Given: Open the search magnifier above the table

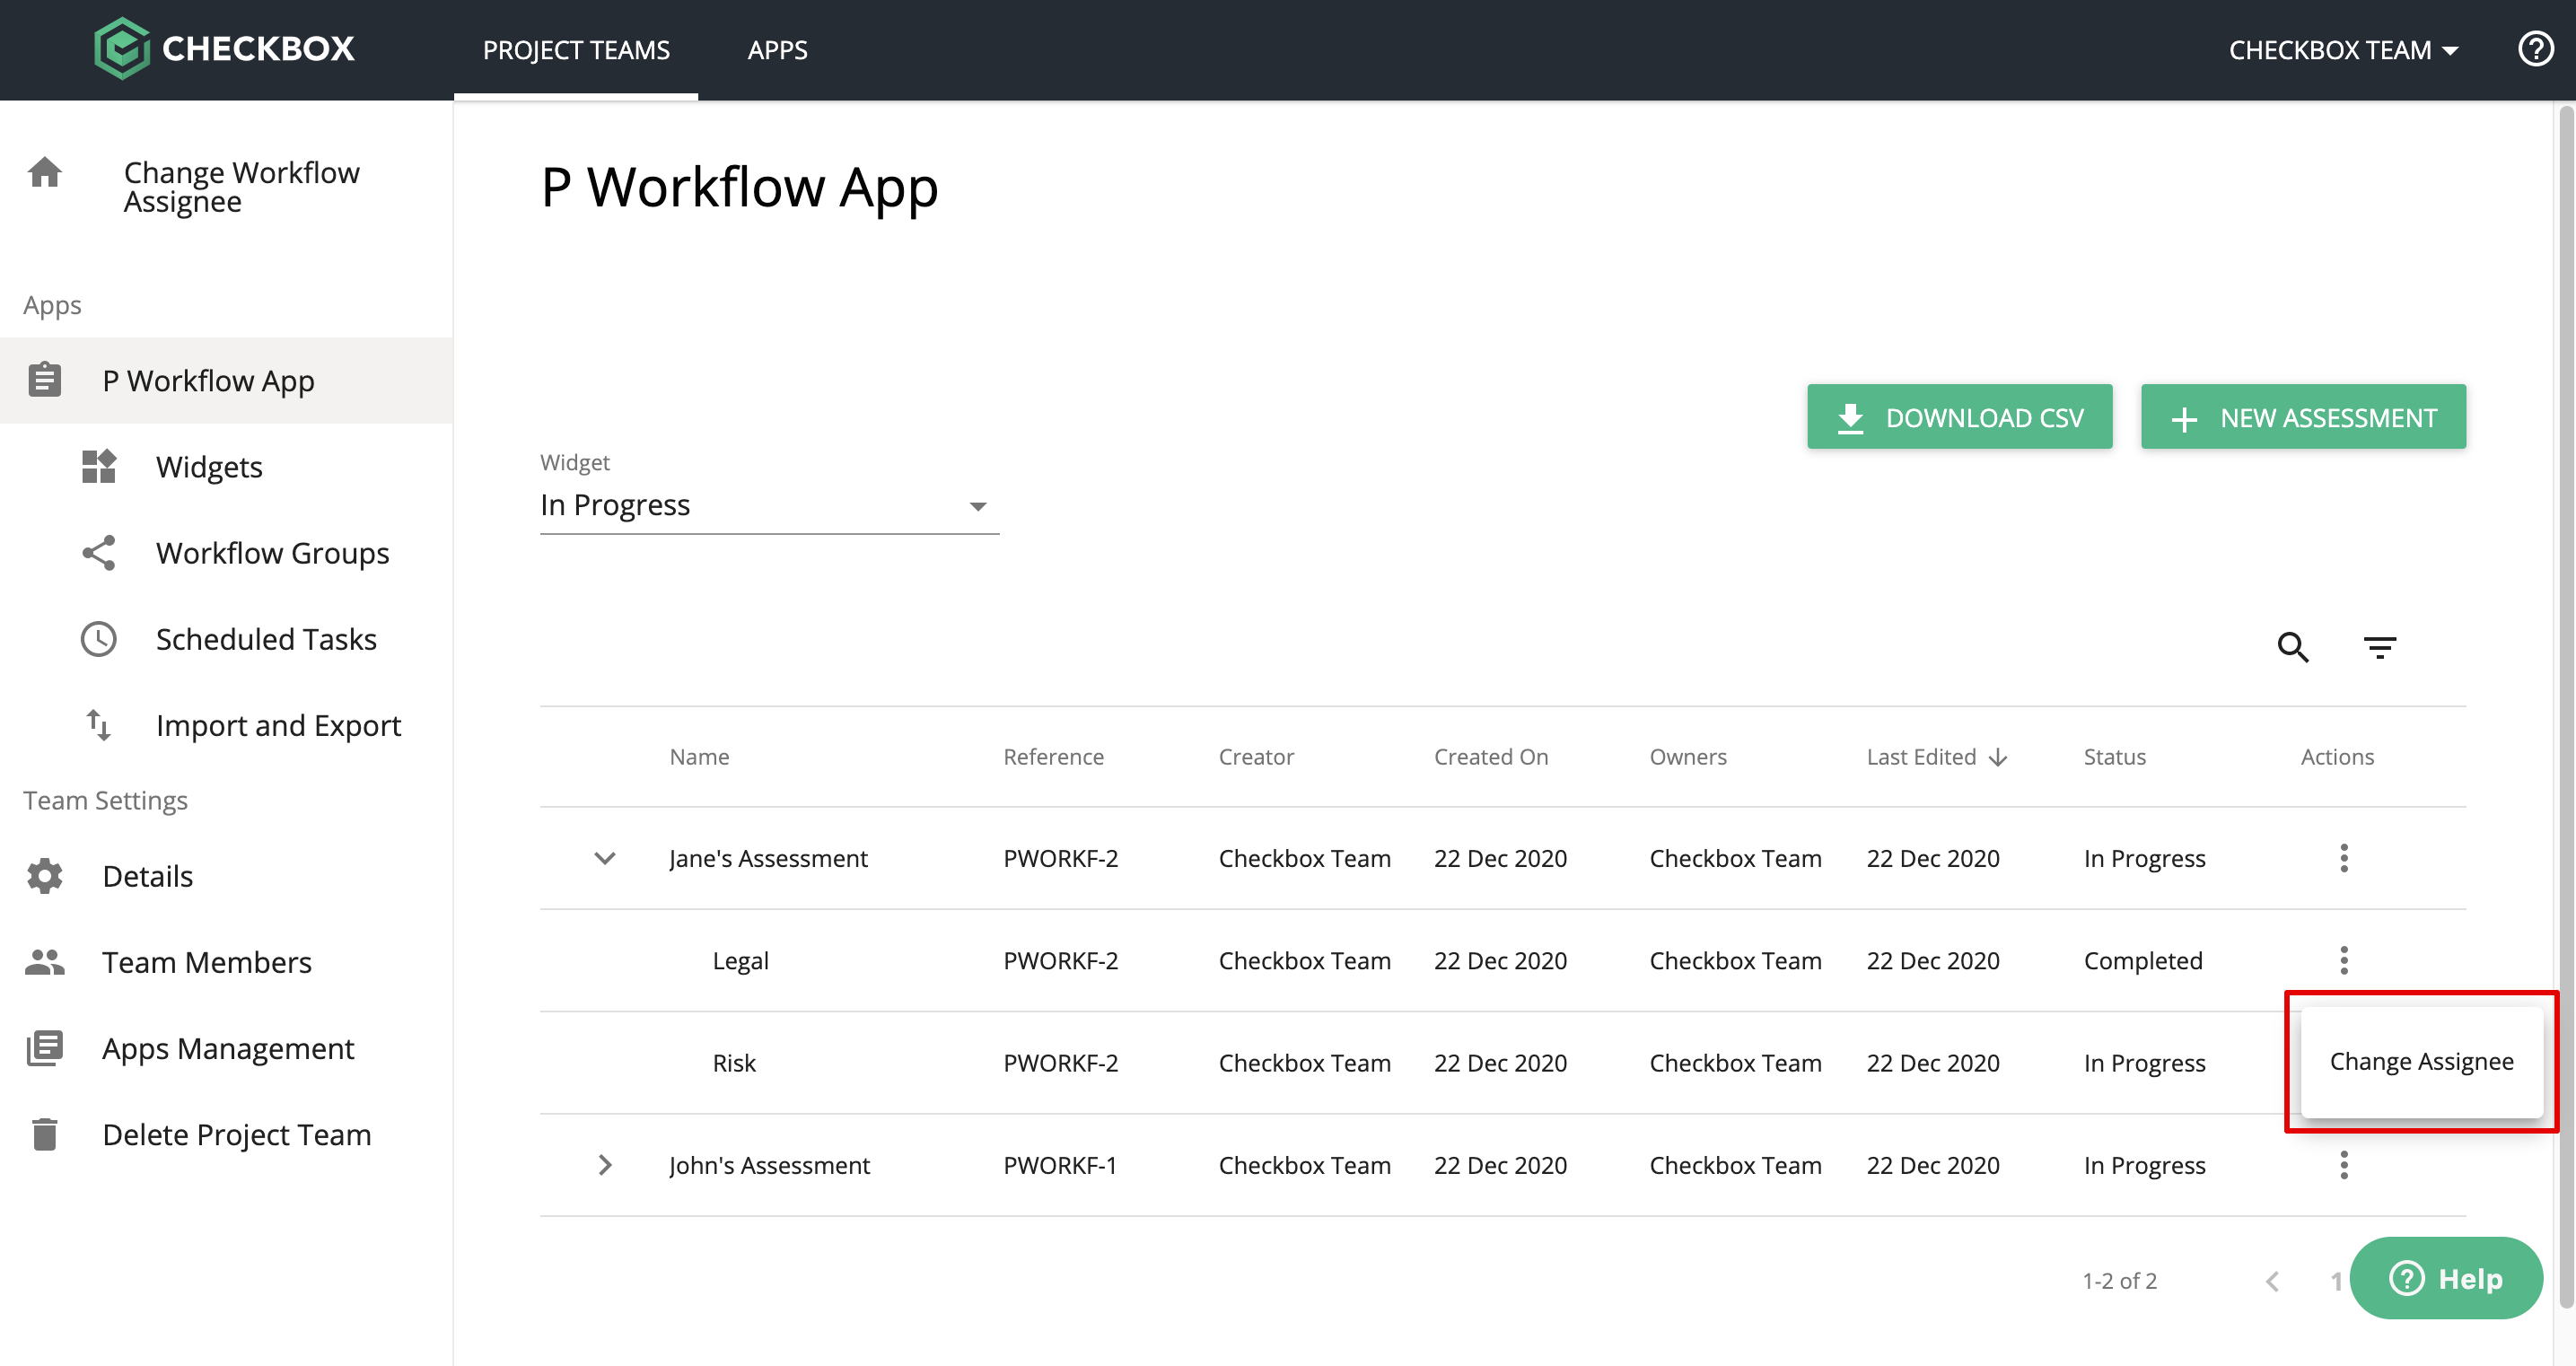Looking at the screenshot, I should (2293, 647).
